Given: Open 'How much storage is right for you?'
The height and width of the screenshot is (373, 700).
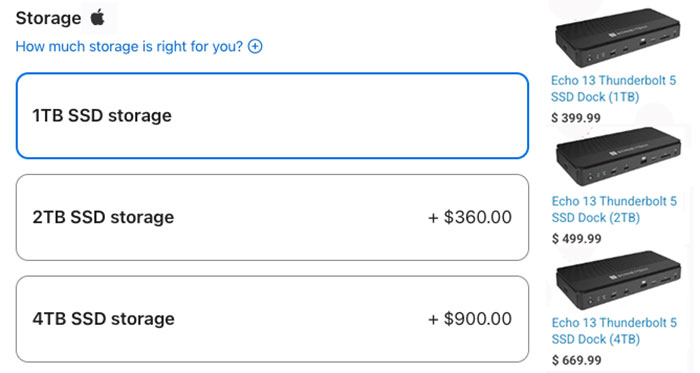Looking at the screenshot, I should click(129, 46).
